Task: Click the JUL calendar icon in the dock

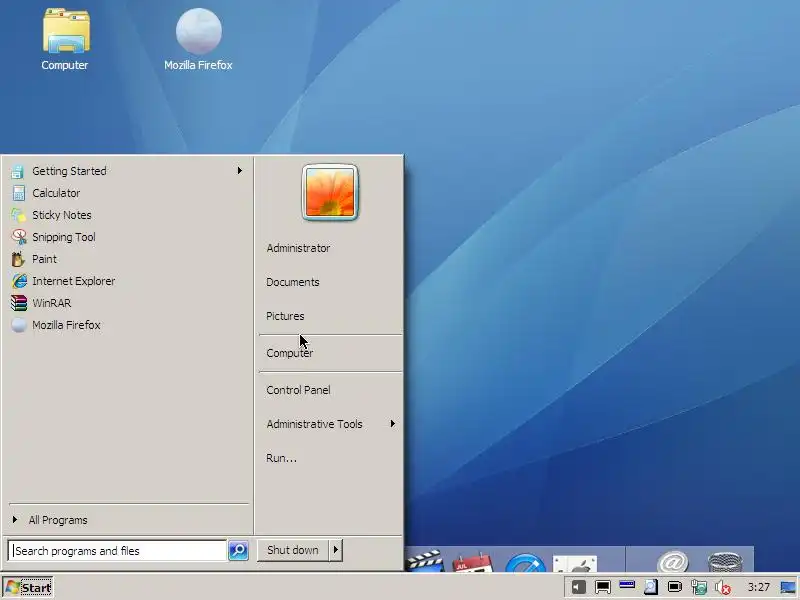Action: point(472,561)
